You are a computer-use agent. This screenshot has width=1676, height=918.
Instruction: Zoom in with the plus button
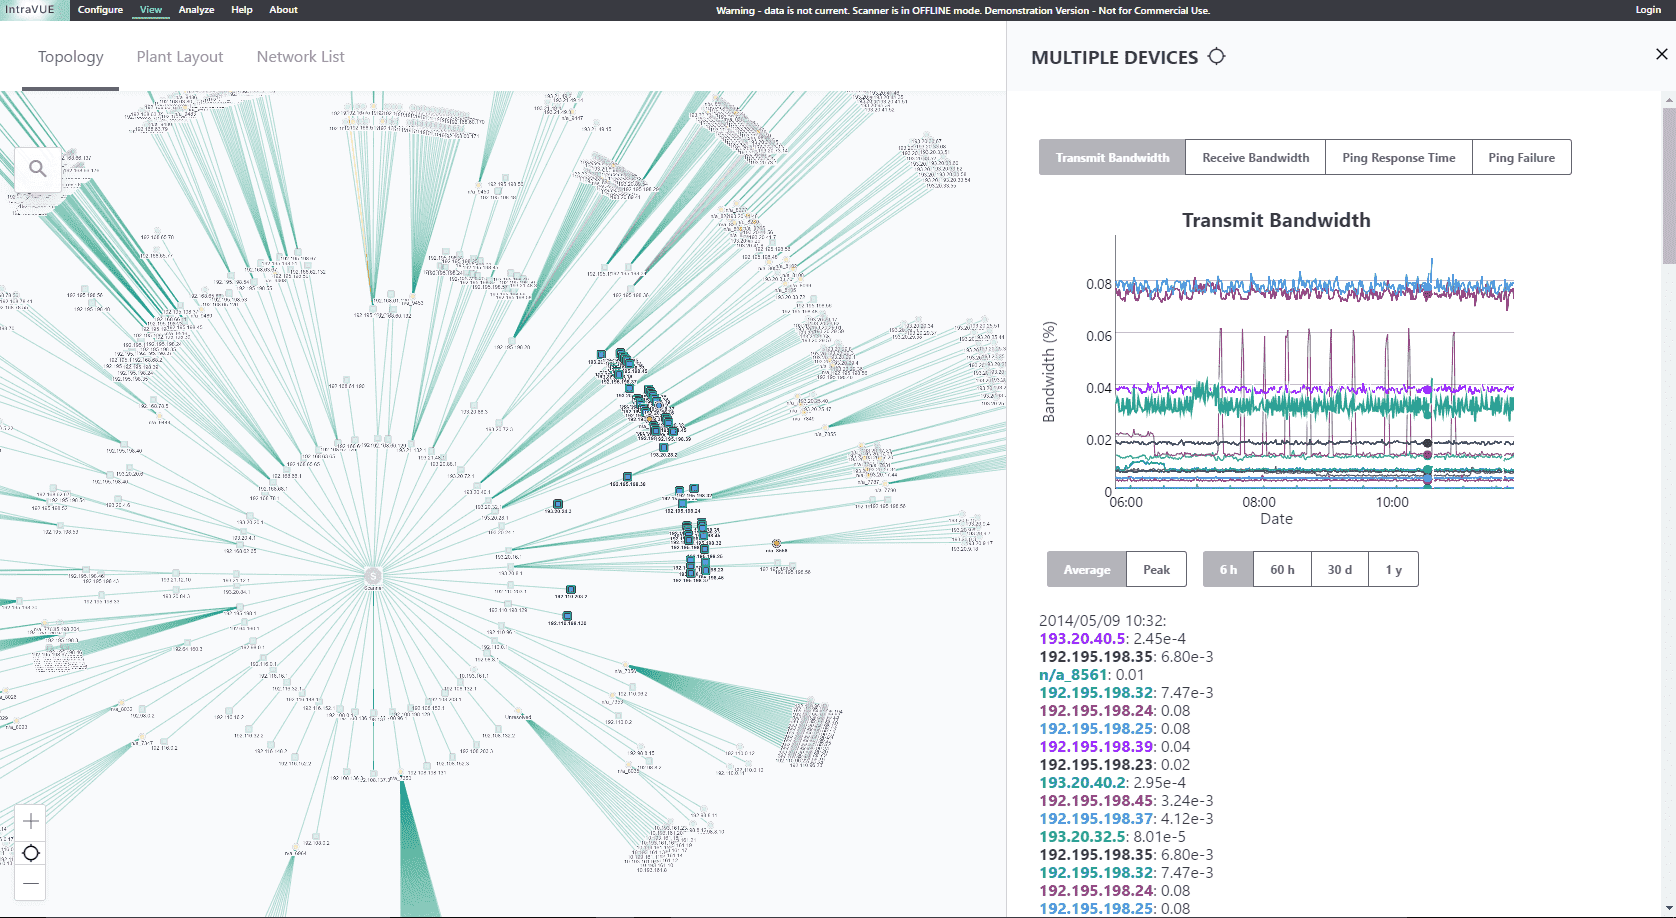(x=31, y=821)
